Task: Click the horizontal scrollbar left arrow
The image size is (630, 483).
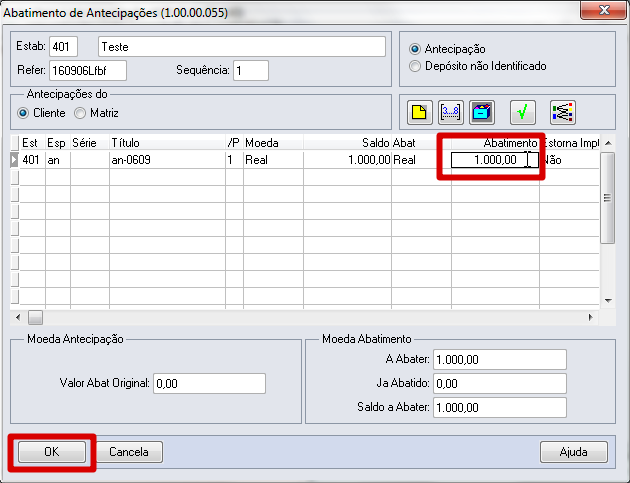Action: coord(18,317)
